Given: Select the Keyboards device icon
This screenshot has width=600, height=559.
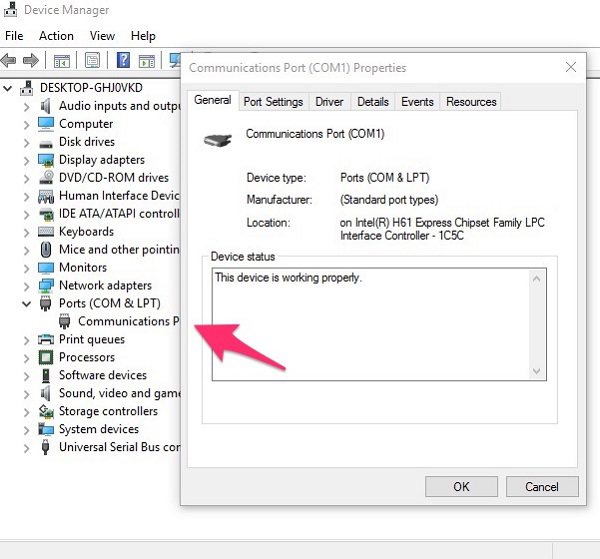Looking at the screenshot, I should click(x=45, y=232).
